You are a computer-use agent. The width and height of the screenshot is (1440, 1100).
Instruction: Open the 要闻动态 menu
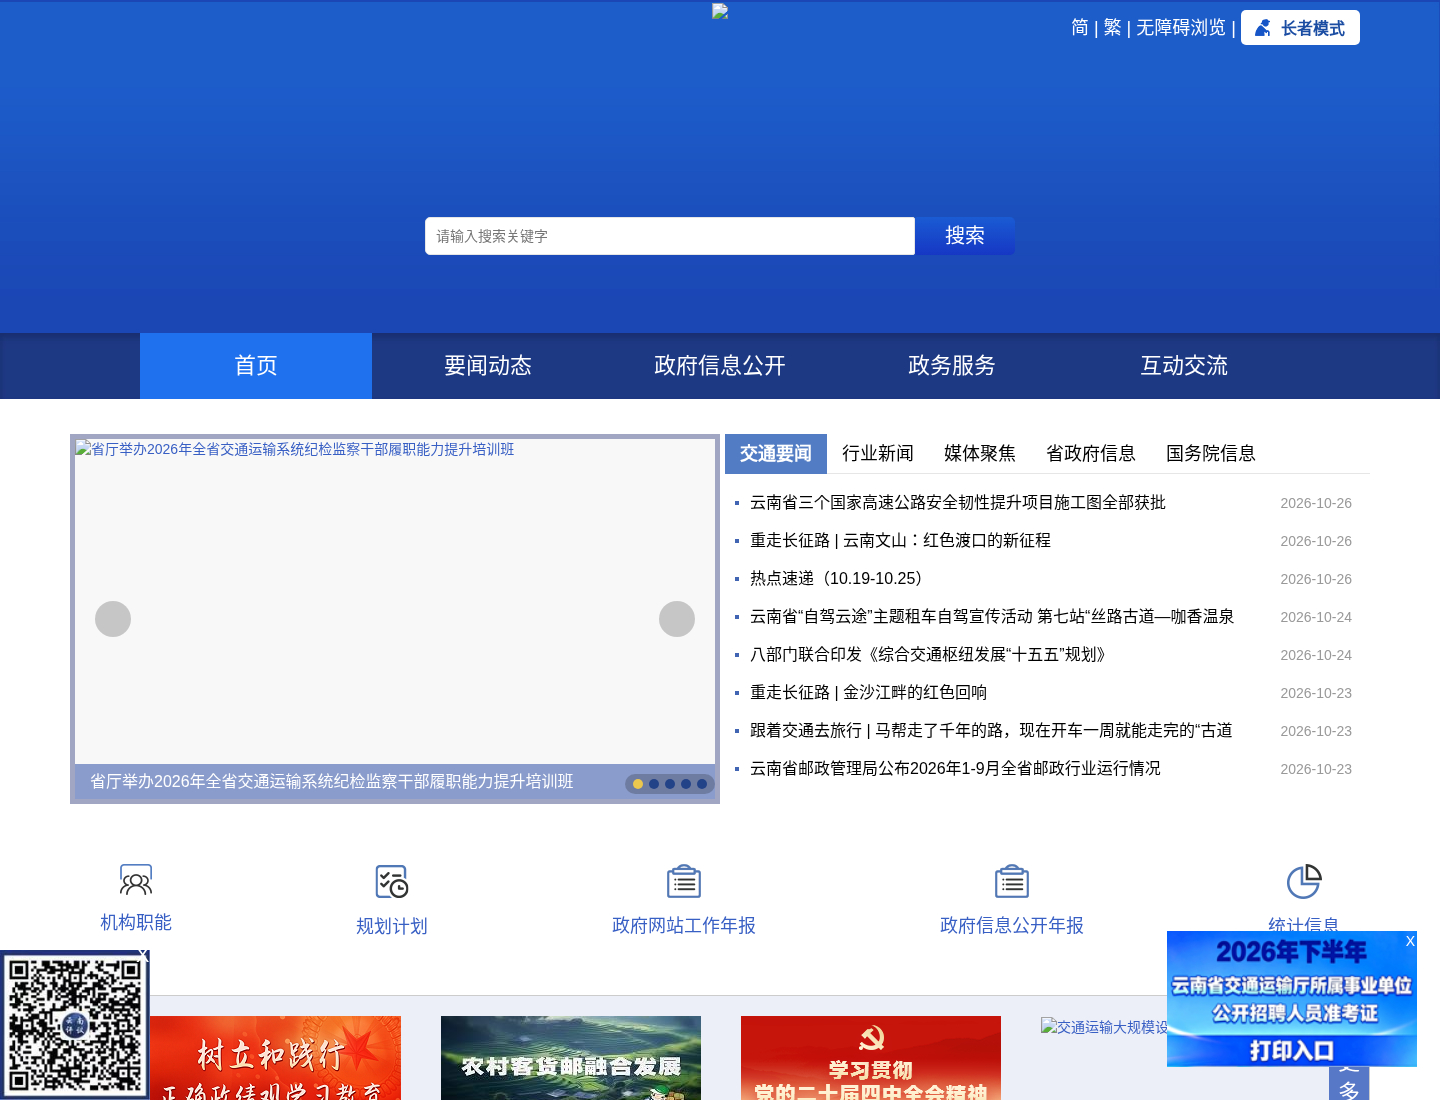click(488, 366)
